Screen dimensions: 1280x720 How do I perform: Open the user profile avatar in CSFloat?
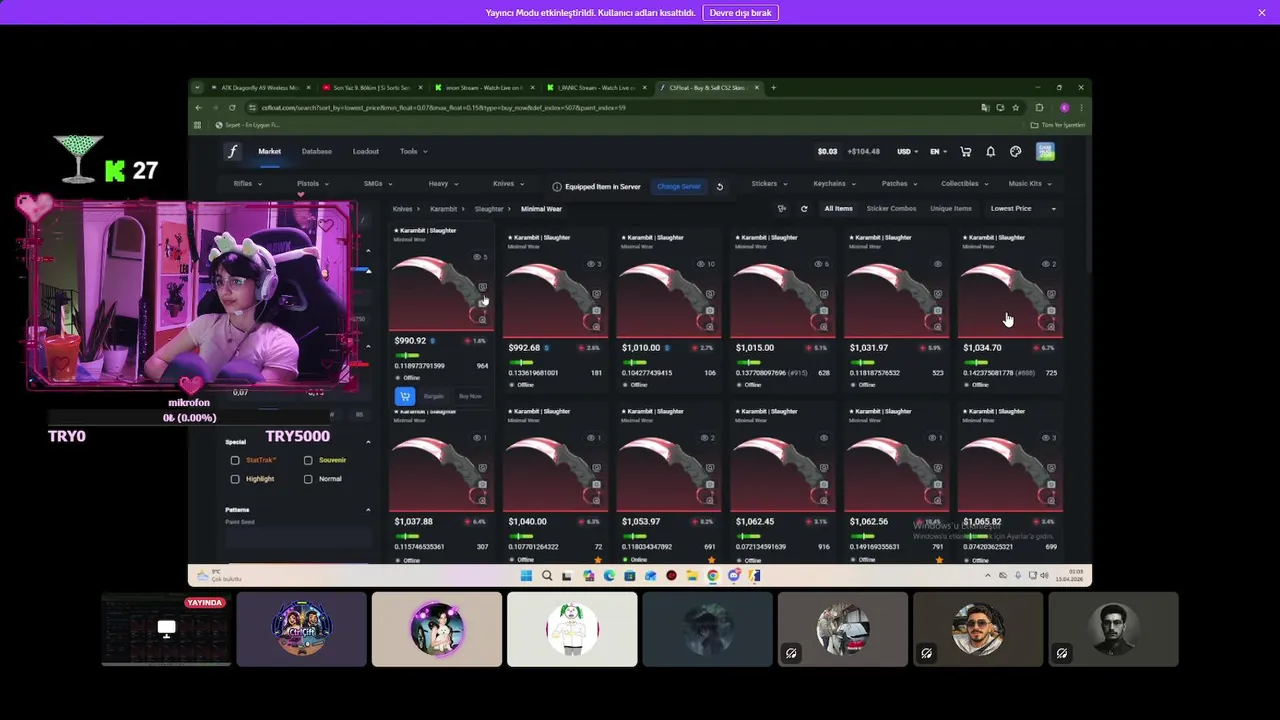(x=1045, y=152)
